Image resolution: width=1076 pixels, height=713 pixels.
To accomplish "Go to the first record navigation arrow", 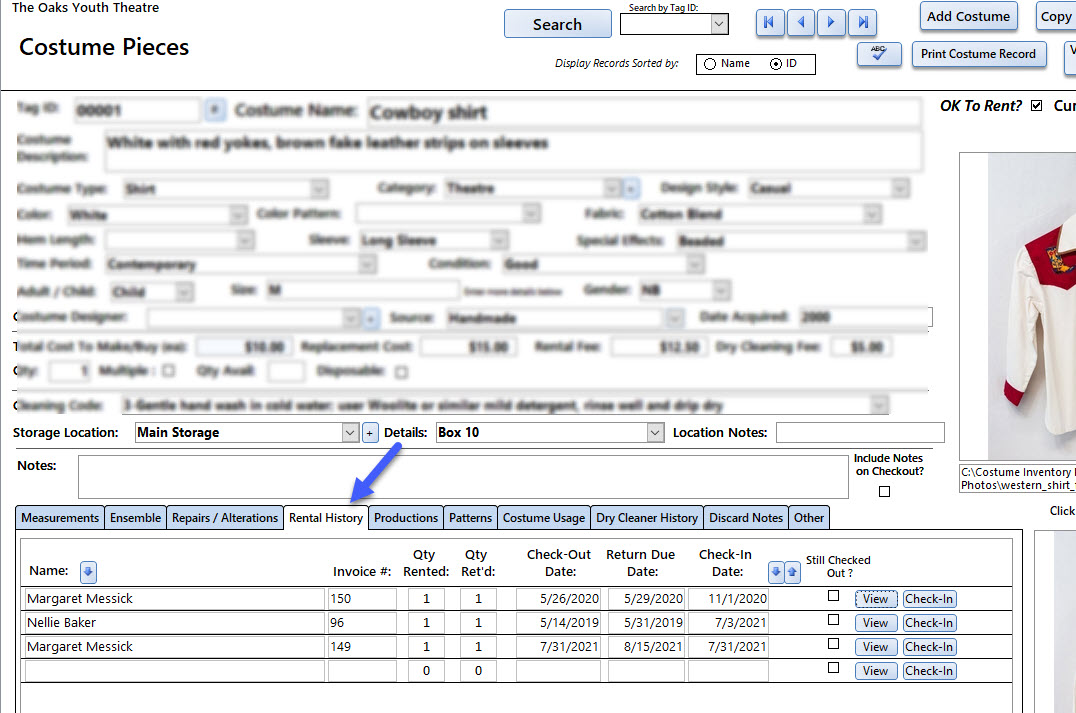I will pyautogui.click(x=769, y=23).
